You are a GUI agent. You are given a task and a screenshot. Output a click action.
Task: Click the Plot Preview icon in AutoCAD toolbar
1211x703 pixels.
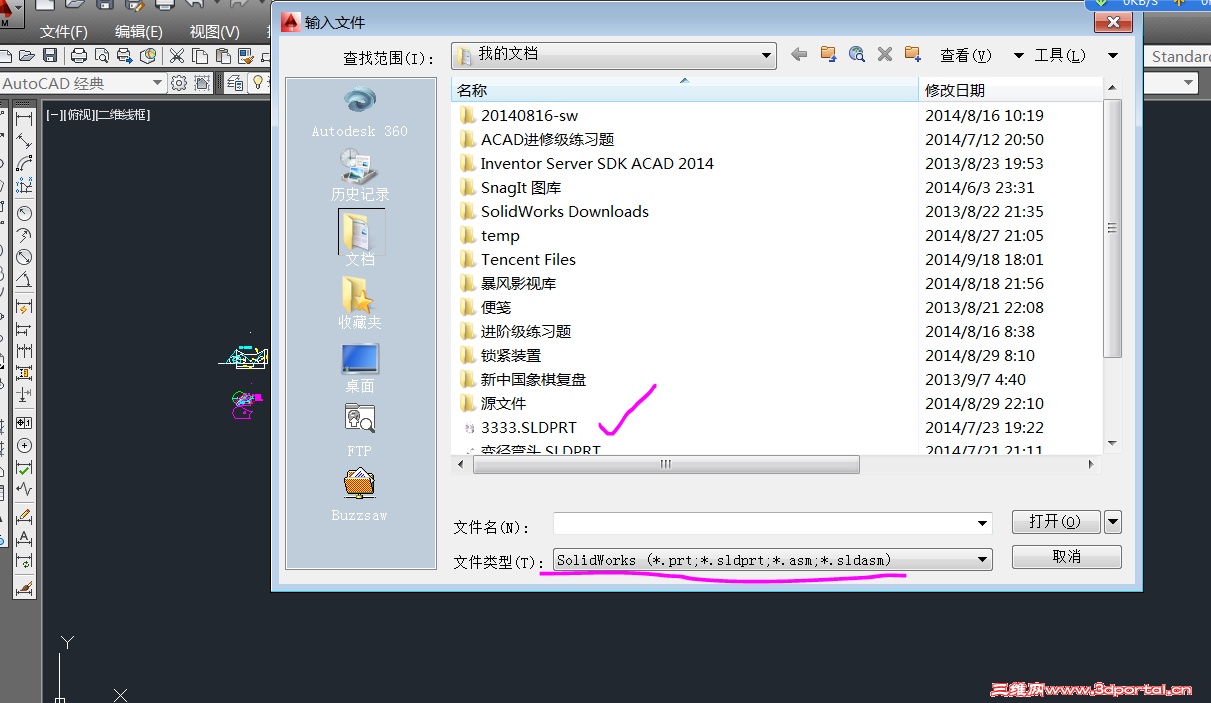pyautogui.click(x=102, y=55)
